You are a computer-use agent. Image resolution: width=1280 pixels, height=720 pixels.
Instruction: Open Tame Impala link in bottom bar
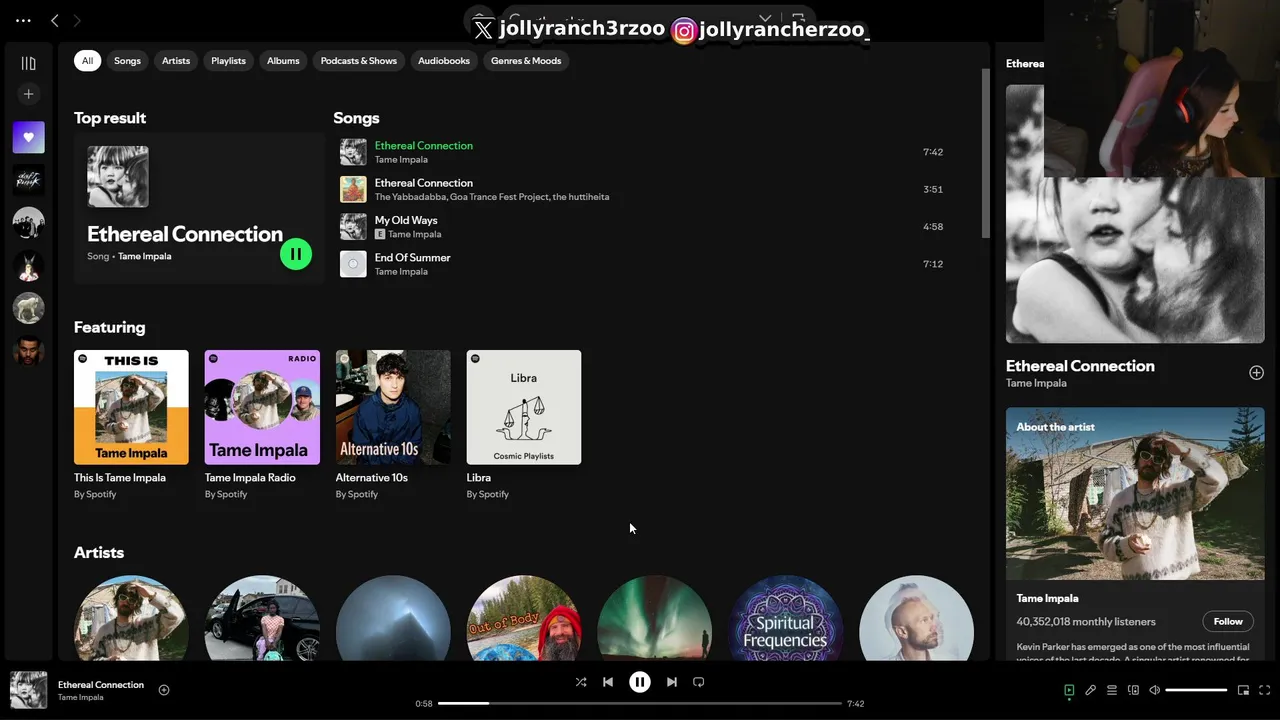[x=80, y=697]
